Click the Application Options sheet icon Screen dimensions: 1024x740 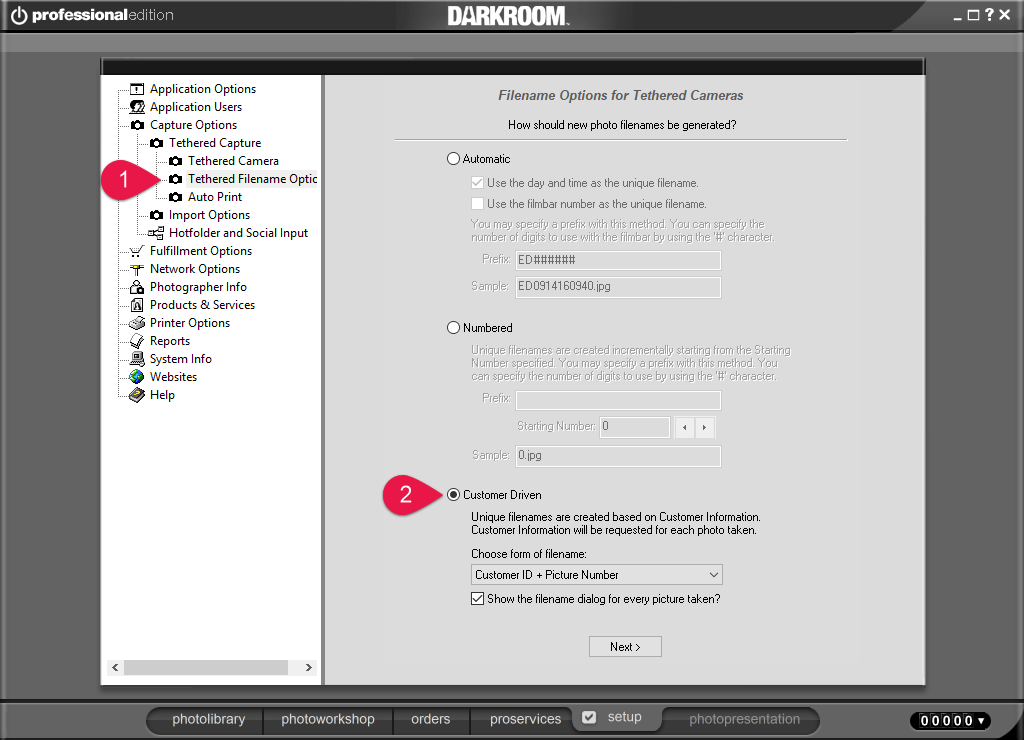point(136,89)
